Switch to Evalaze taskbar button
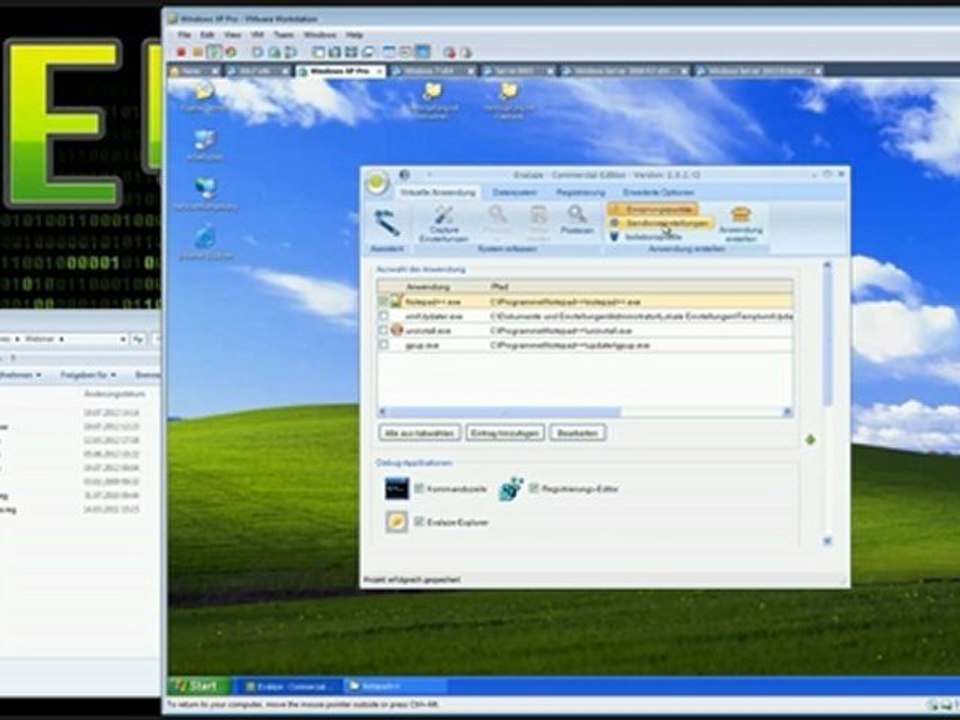960x720 pixels. pyautogui.click(x=291, y=686)
